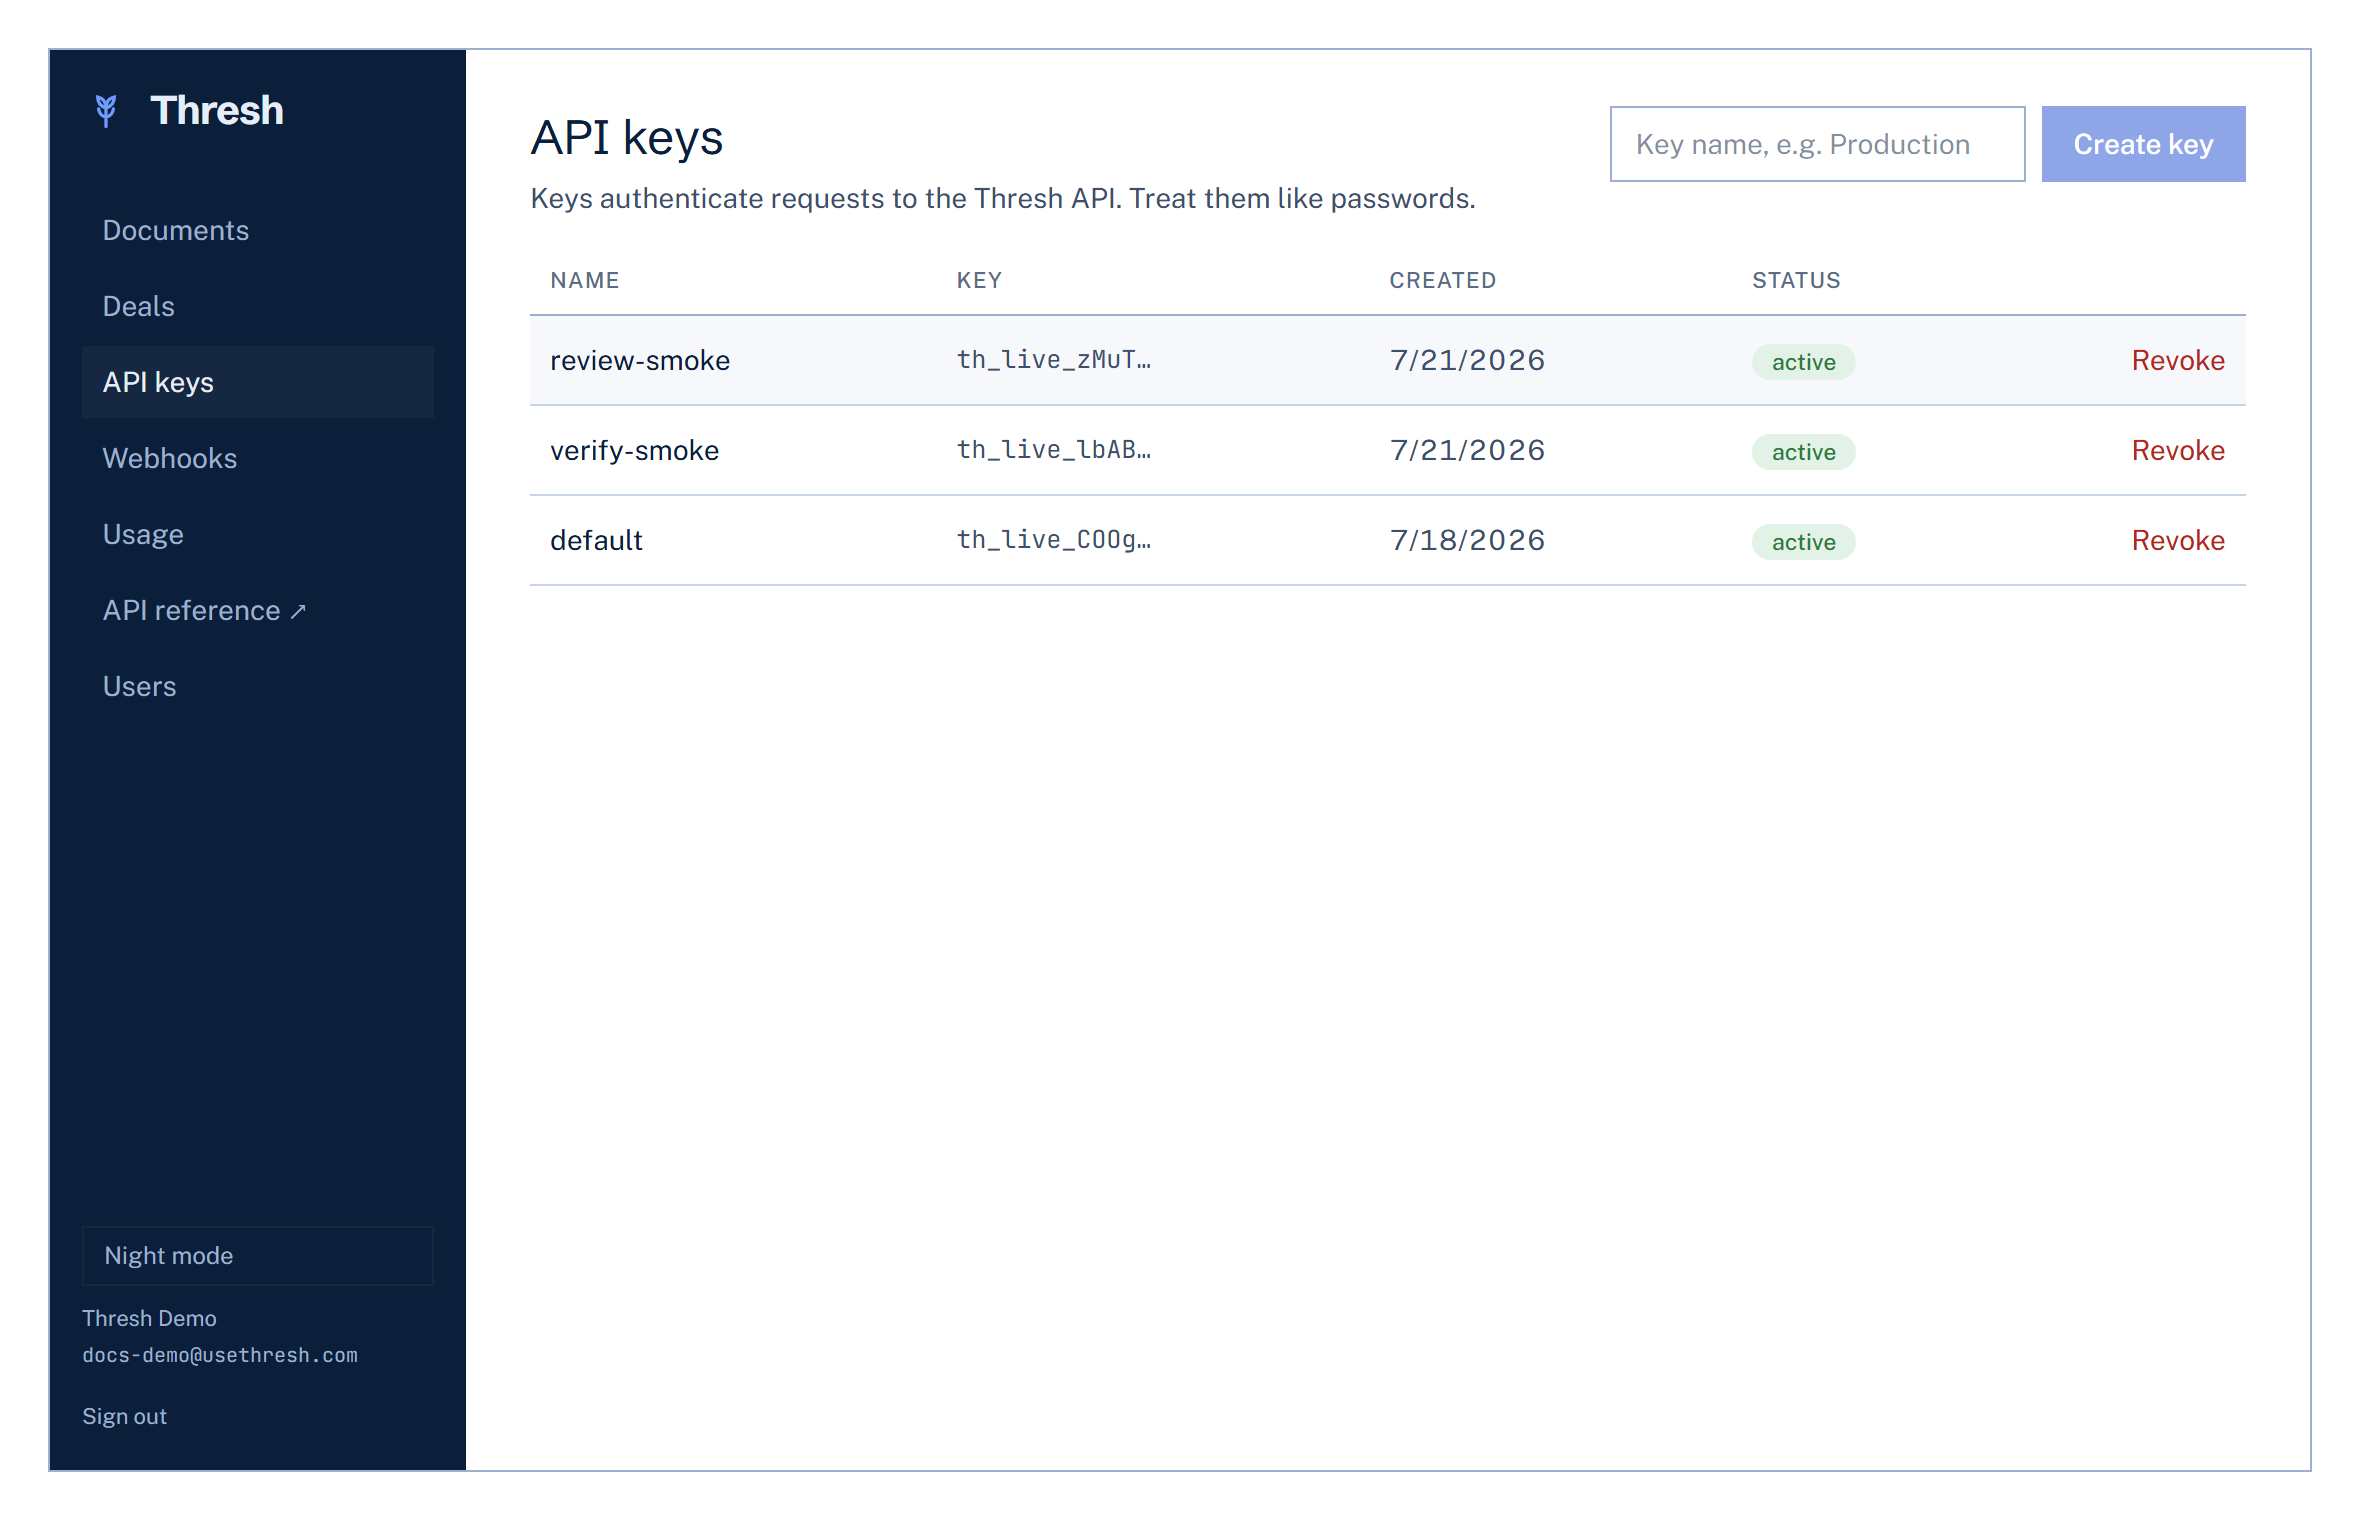
Task: Click key value th_live_lbAB…
Action: [1054, 450]
